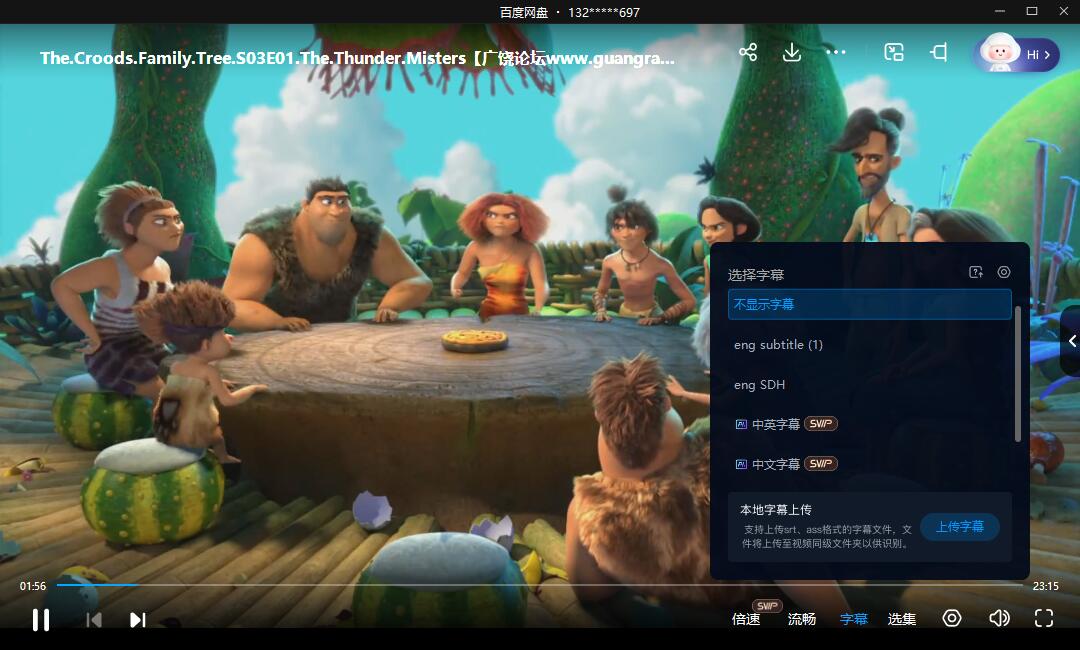Click the volume speaker icon

999,618
